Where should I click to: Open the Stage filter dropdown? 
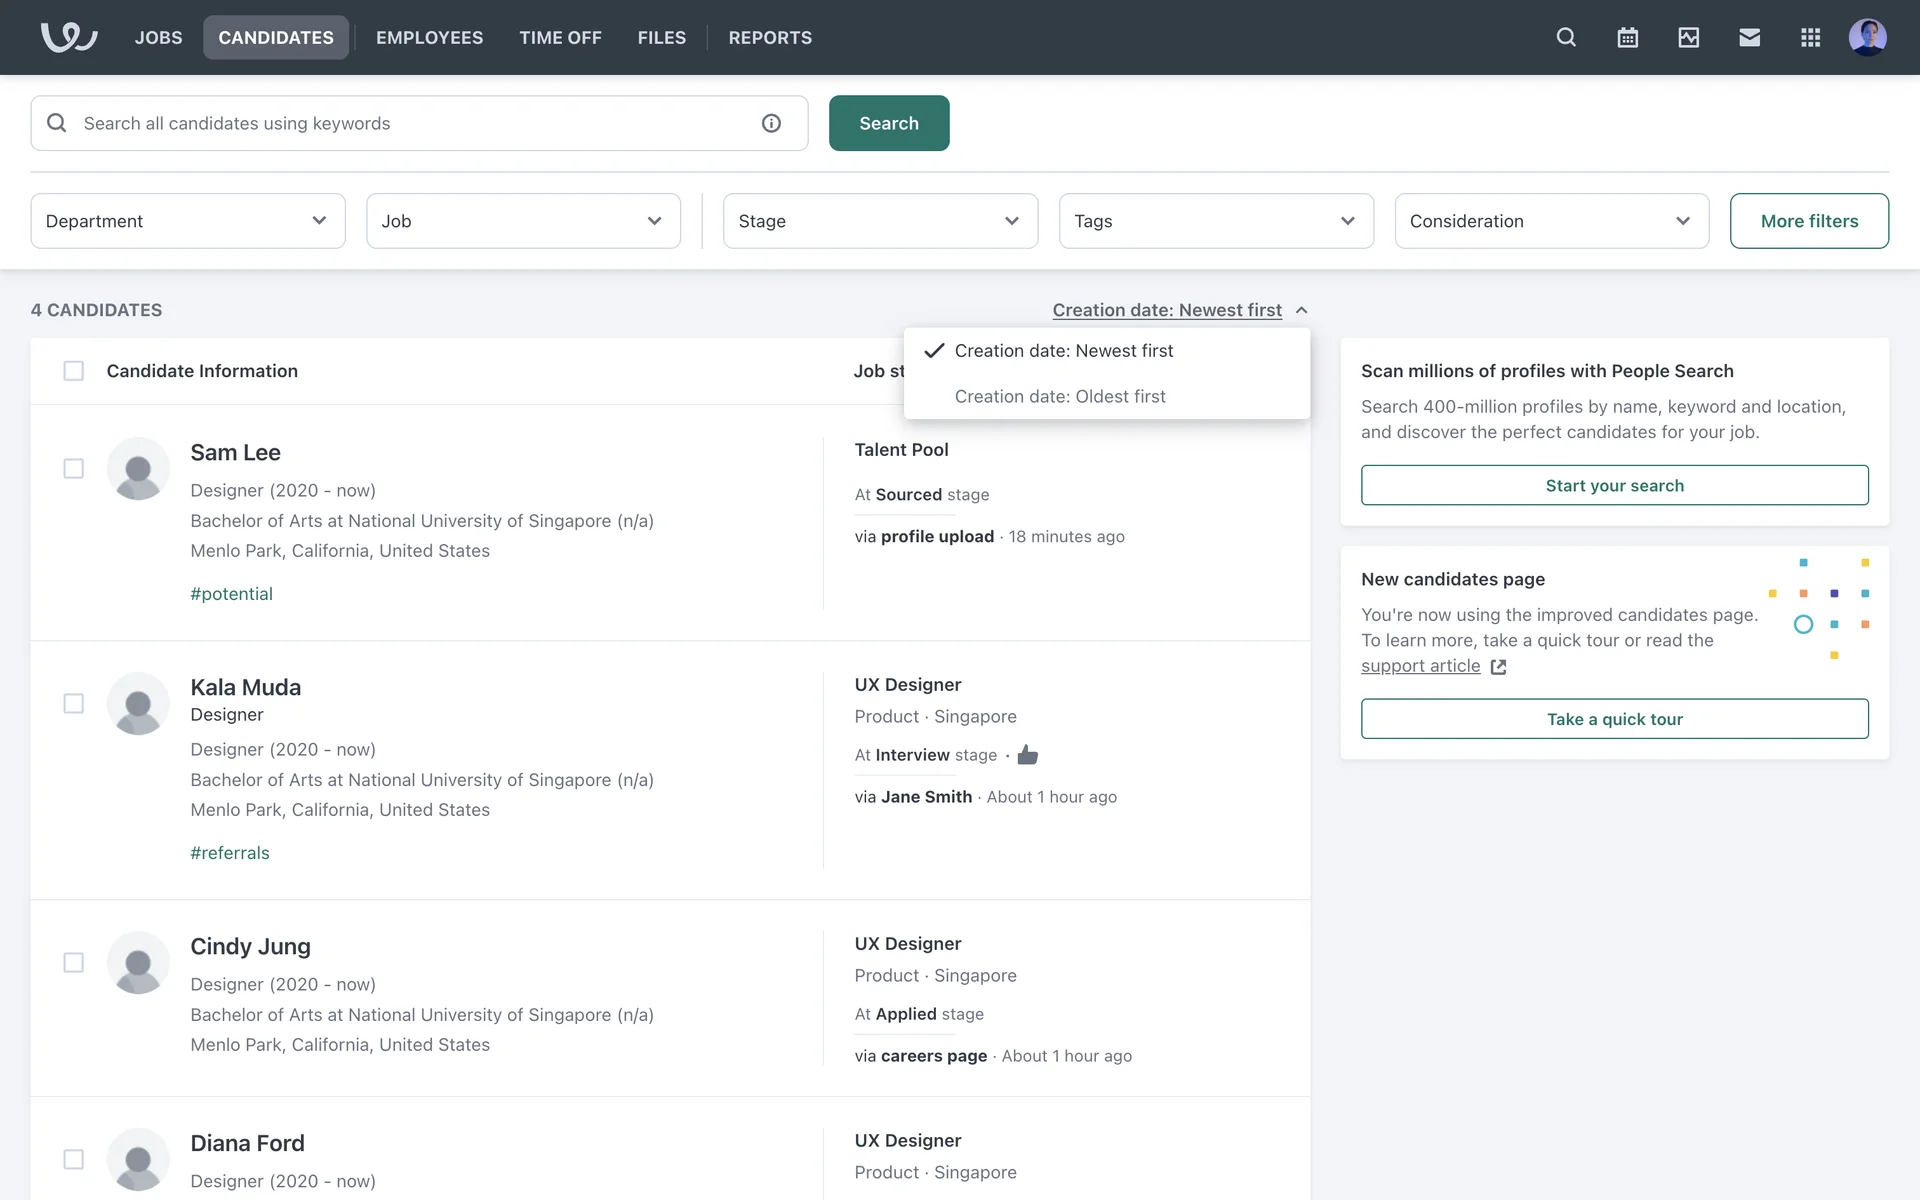tap(880, 221)
